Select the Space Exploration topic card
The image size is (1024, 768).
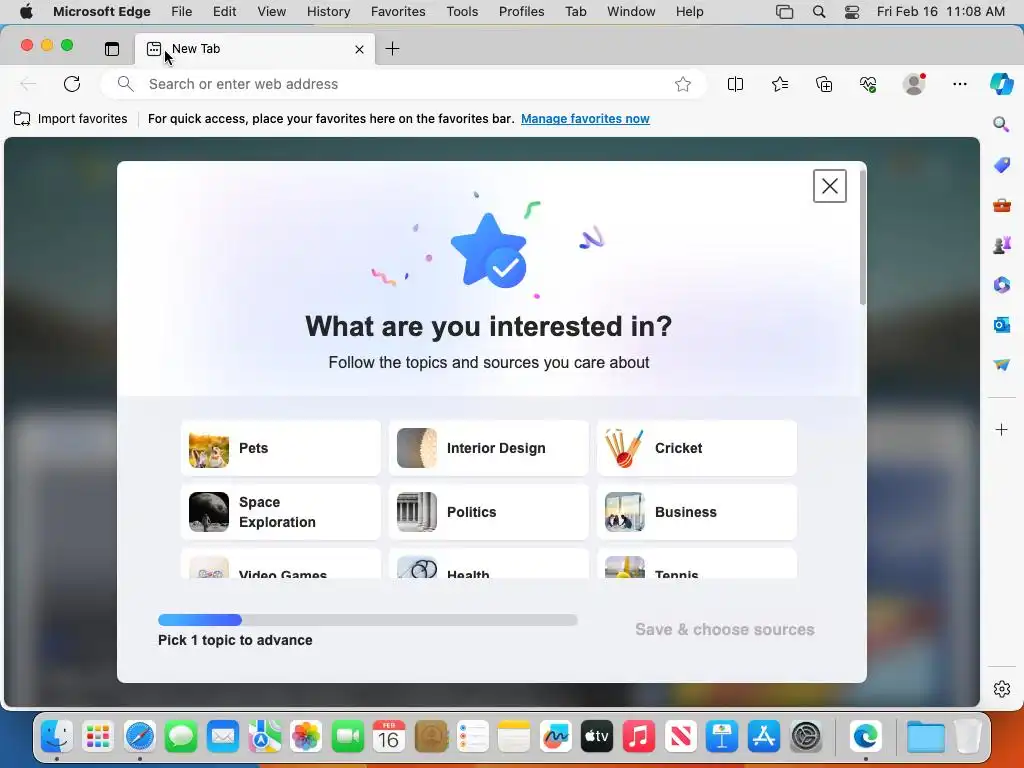(x=281, y=512)
